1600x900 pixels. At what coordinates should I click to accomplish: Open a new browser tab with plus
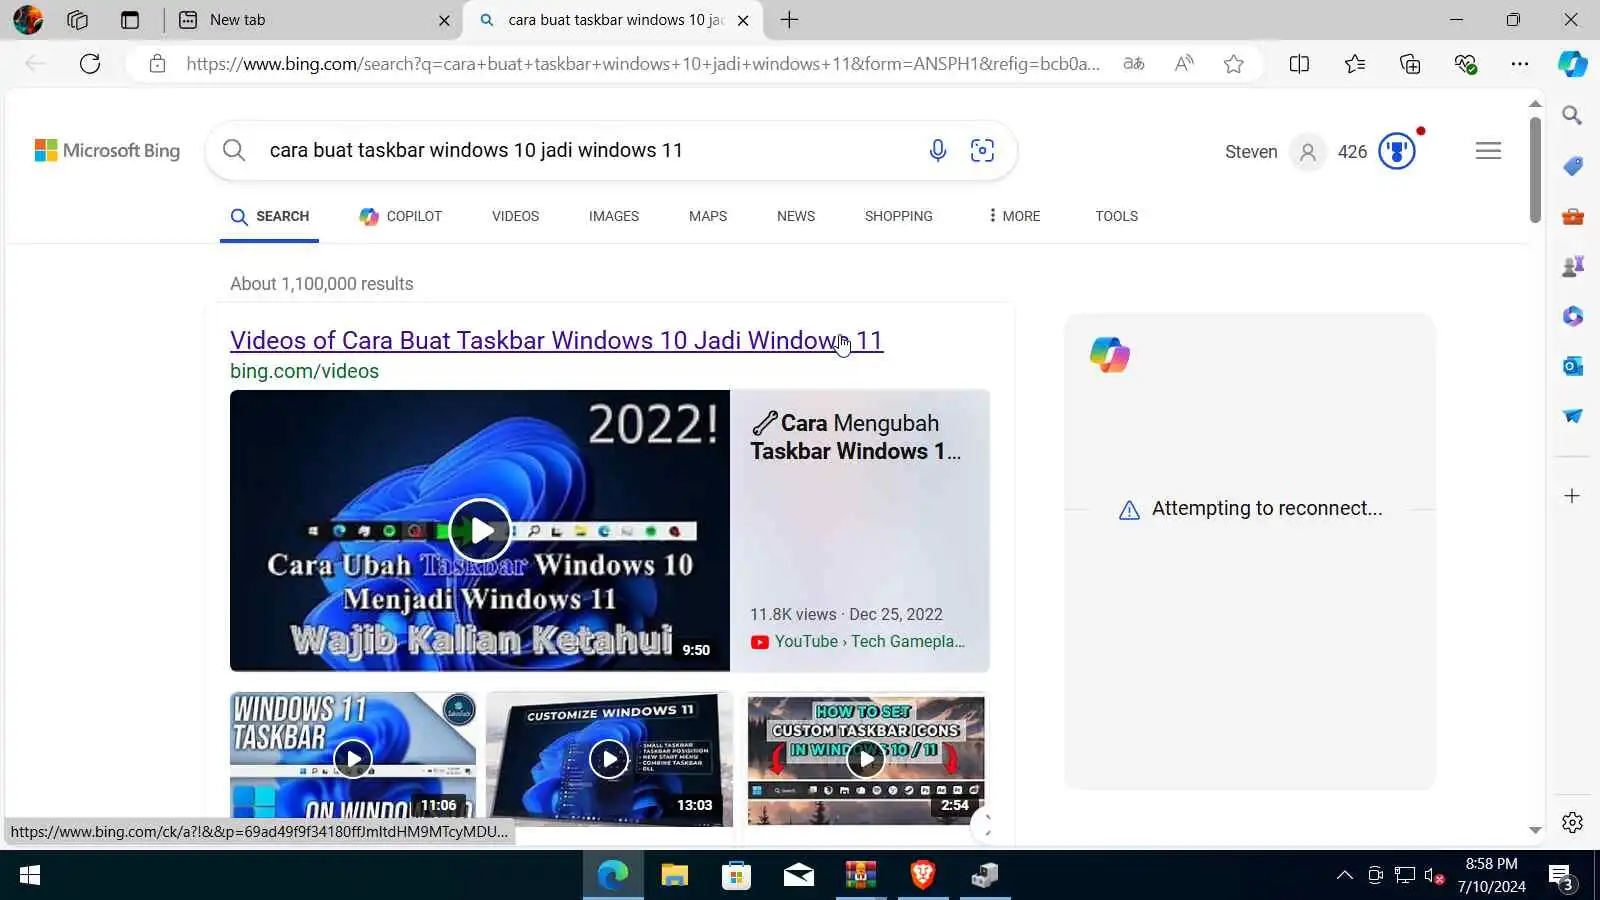[x=789, y=20]
